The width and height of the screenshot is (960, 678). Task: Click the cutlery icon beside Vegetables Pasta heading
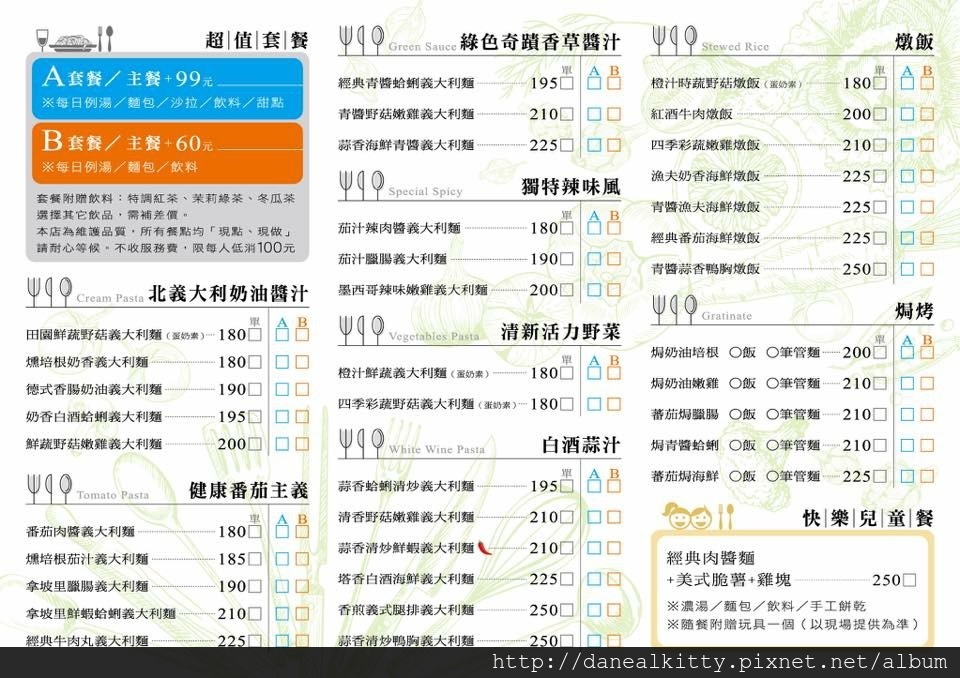[361, 330]
